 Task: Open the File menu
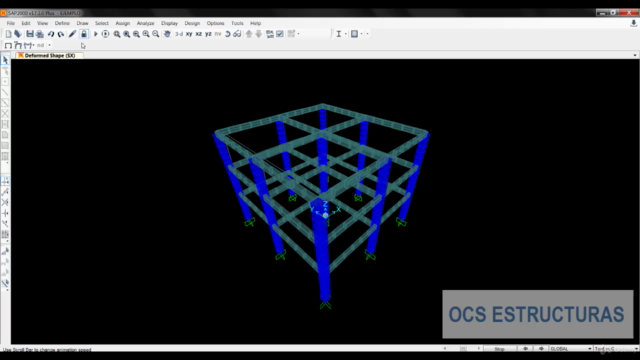(x=11, y=23)
